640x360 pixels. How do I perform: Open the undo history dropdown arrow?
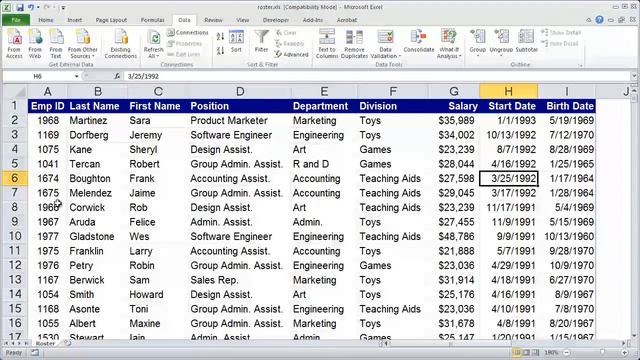coord(38,7)
